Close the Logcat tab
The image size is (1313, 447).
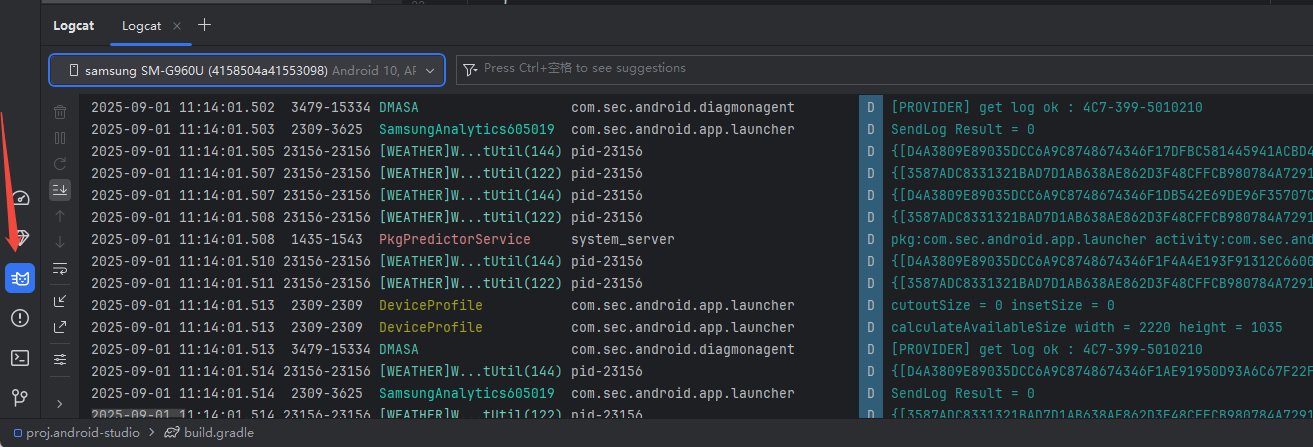tap(177, 26)
